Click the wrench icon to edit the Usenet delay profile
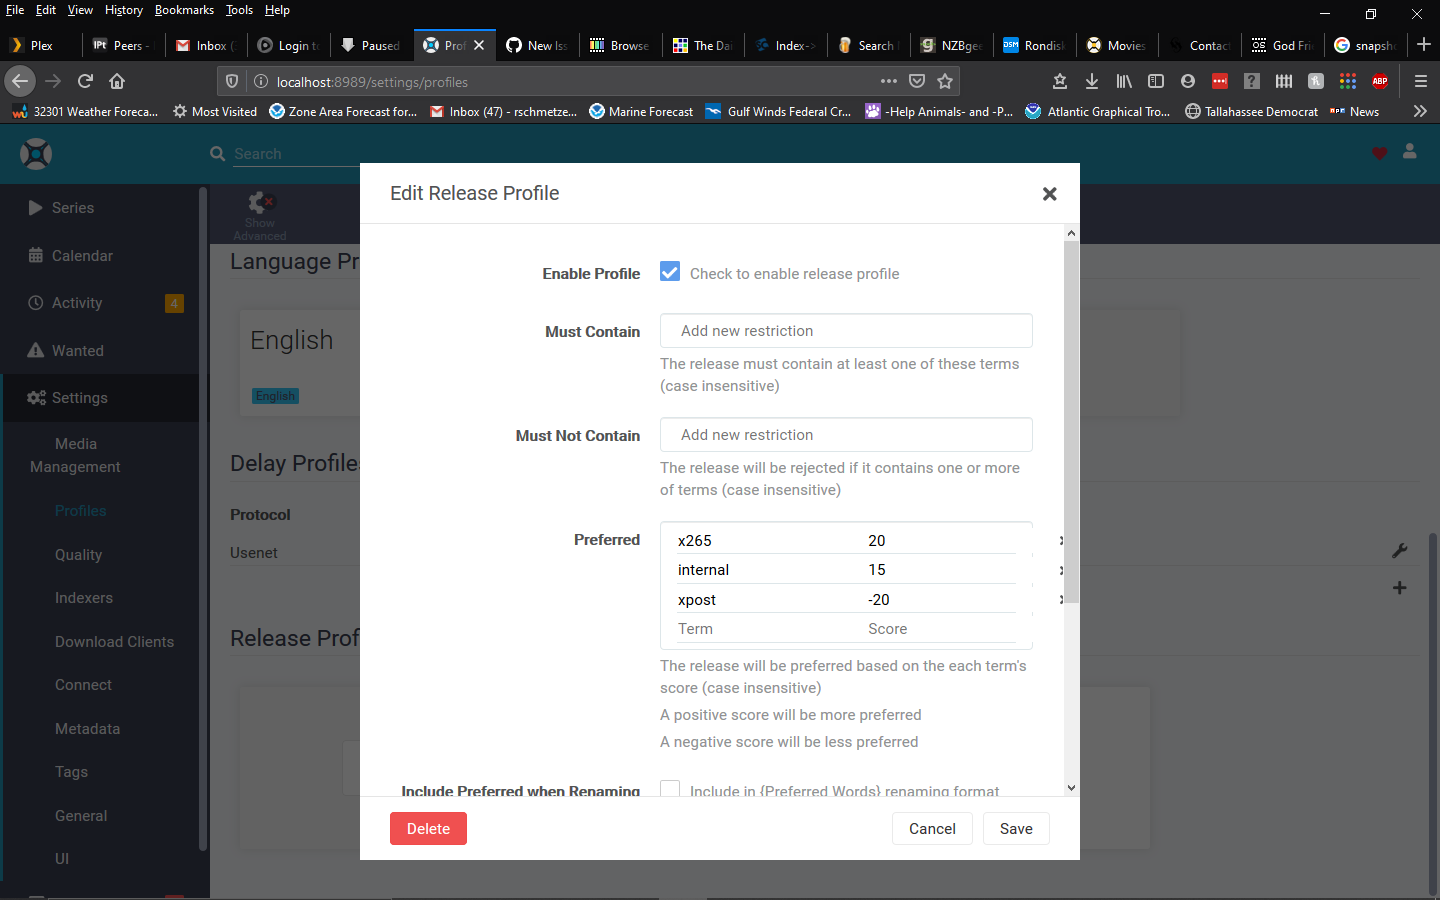 pyautogui.click(x=1400, y=550)
